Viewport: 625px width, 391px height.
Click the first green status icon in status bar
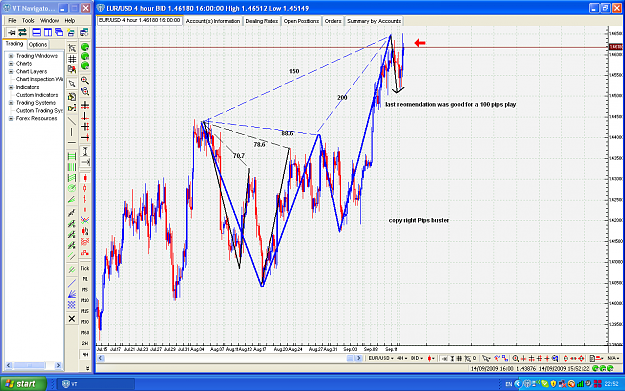click(x=595, y=369)
